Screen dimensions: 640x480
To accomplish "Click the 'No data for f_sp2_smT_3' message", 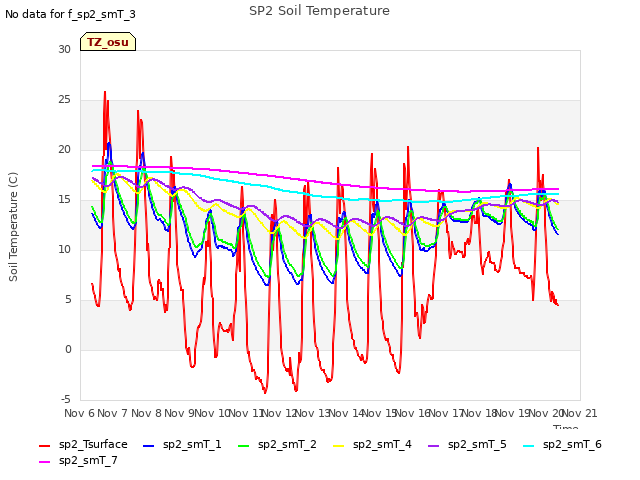I will 70,14.
